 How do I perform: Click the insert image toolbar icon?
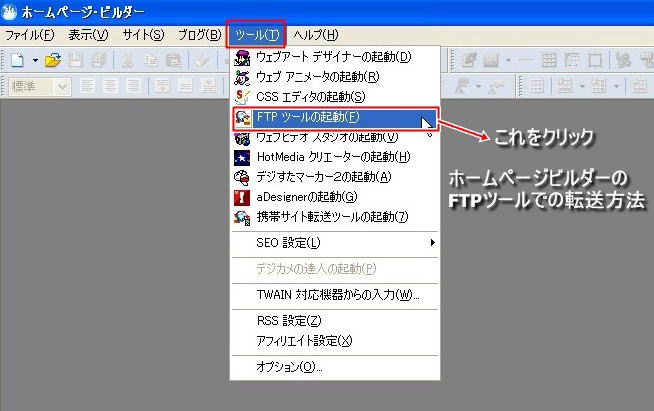[491, 61]
